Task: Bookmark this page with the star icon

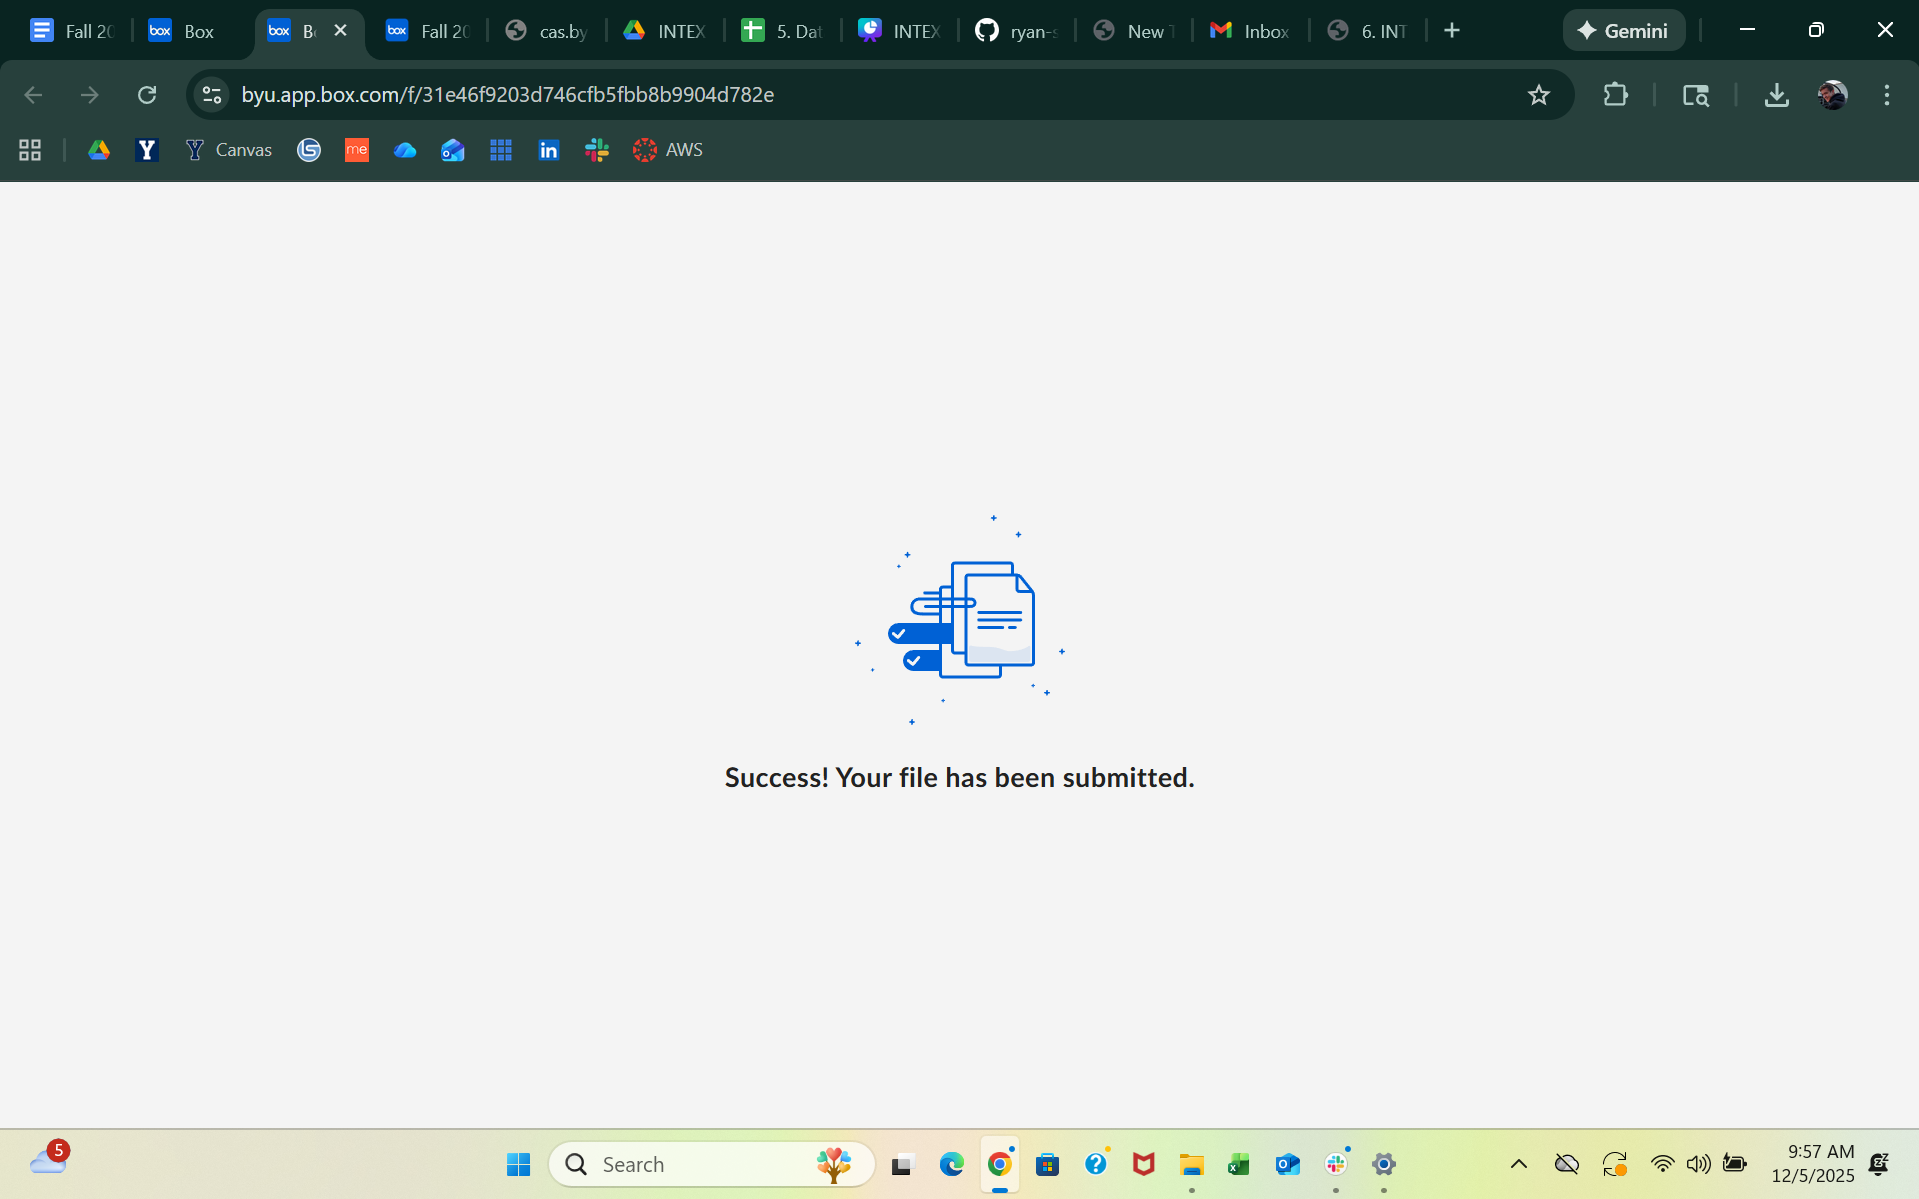Action: (1538, 95)
